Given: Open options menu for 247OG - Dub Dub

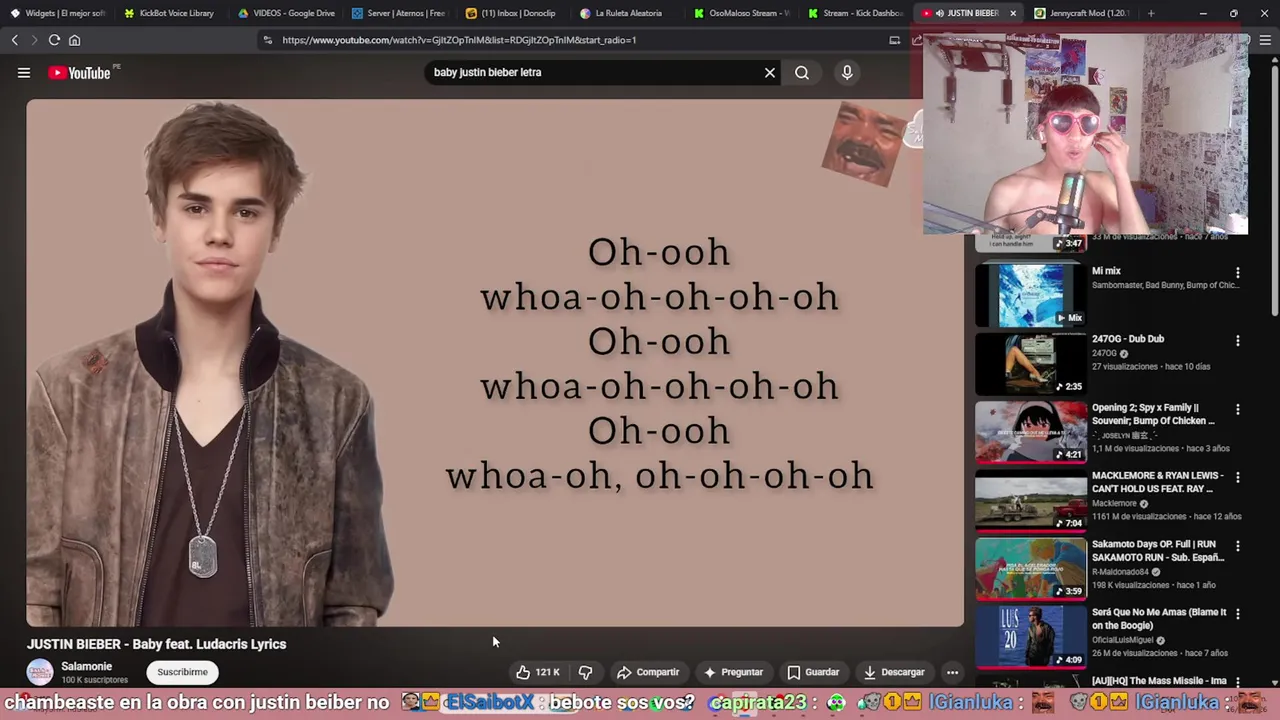Looking at the screenshot, I should 1238,341.
